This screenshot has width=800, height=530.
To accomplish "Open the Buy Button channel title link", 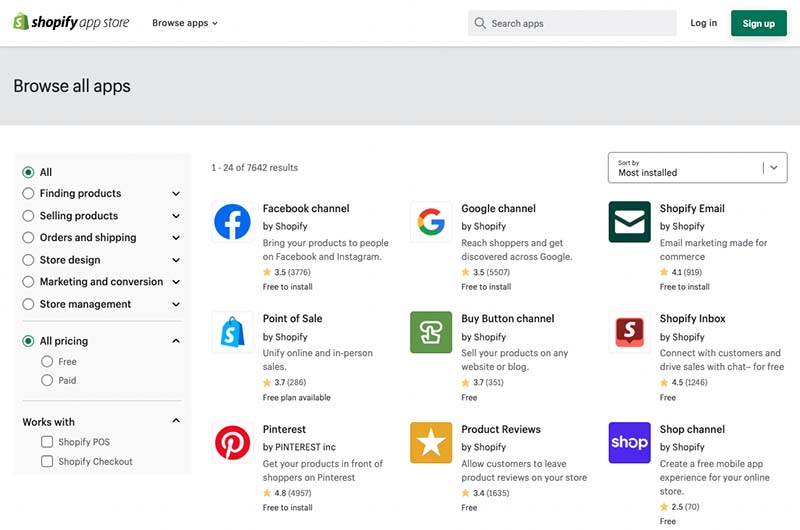I will (x=508, y=319).
